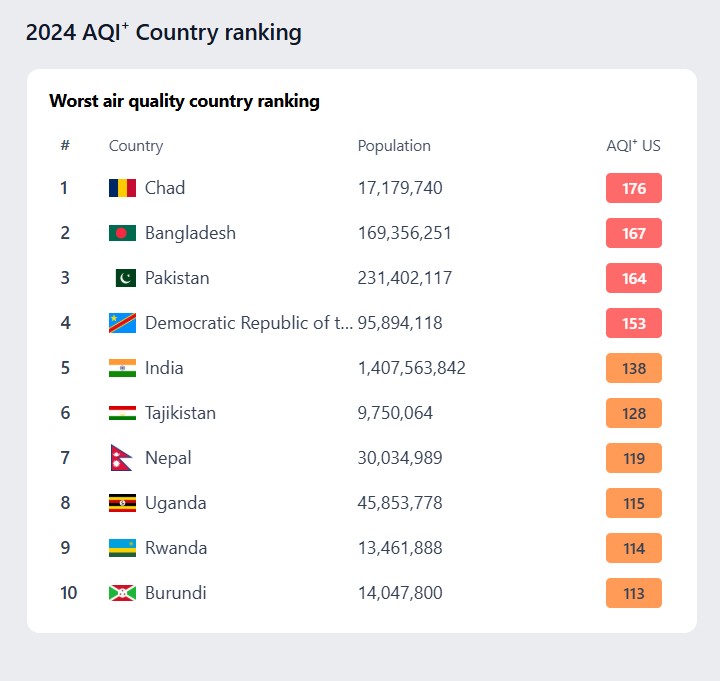Open the truncated Democratic Republic country name
Image resolution: width=720 pixels, height=681 pixels.
(249, 323)
